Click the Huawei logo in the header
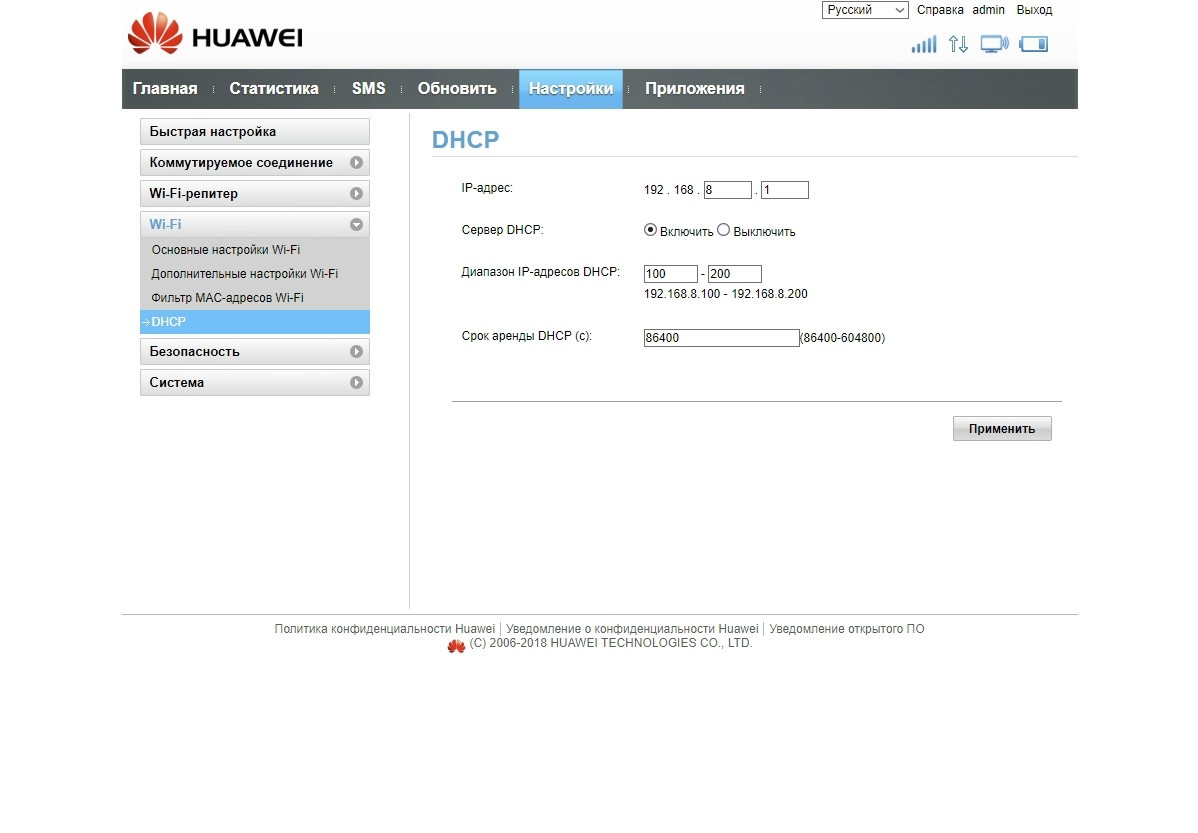1198x833 pixels. 215,34
